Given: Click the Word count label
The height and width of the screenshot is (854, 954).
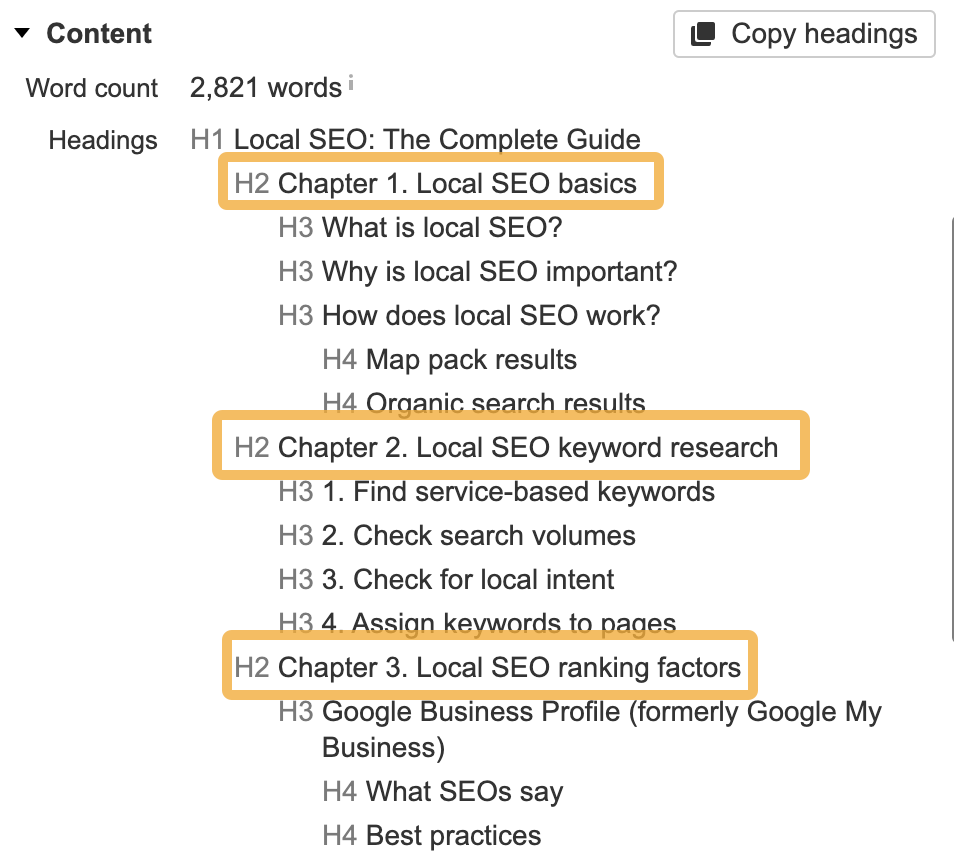Looking at the screenshot, I should [91, 88].
